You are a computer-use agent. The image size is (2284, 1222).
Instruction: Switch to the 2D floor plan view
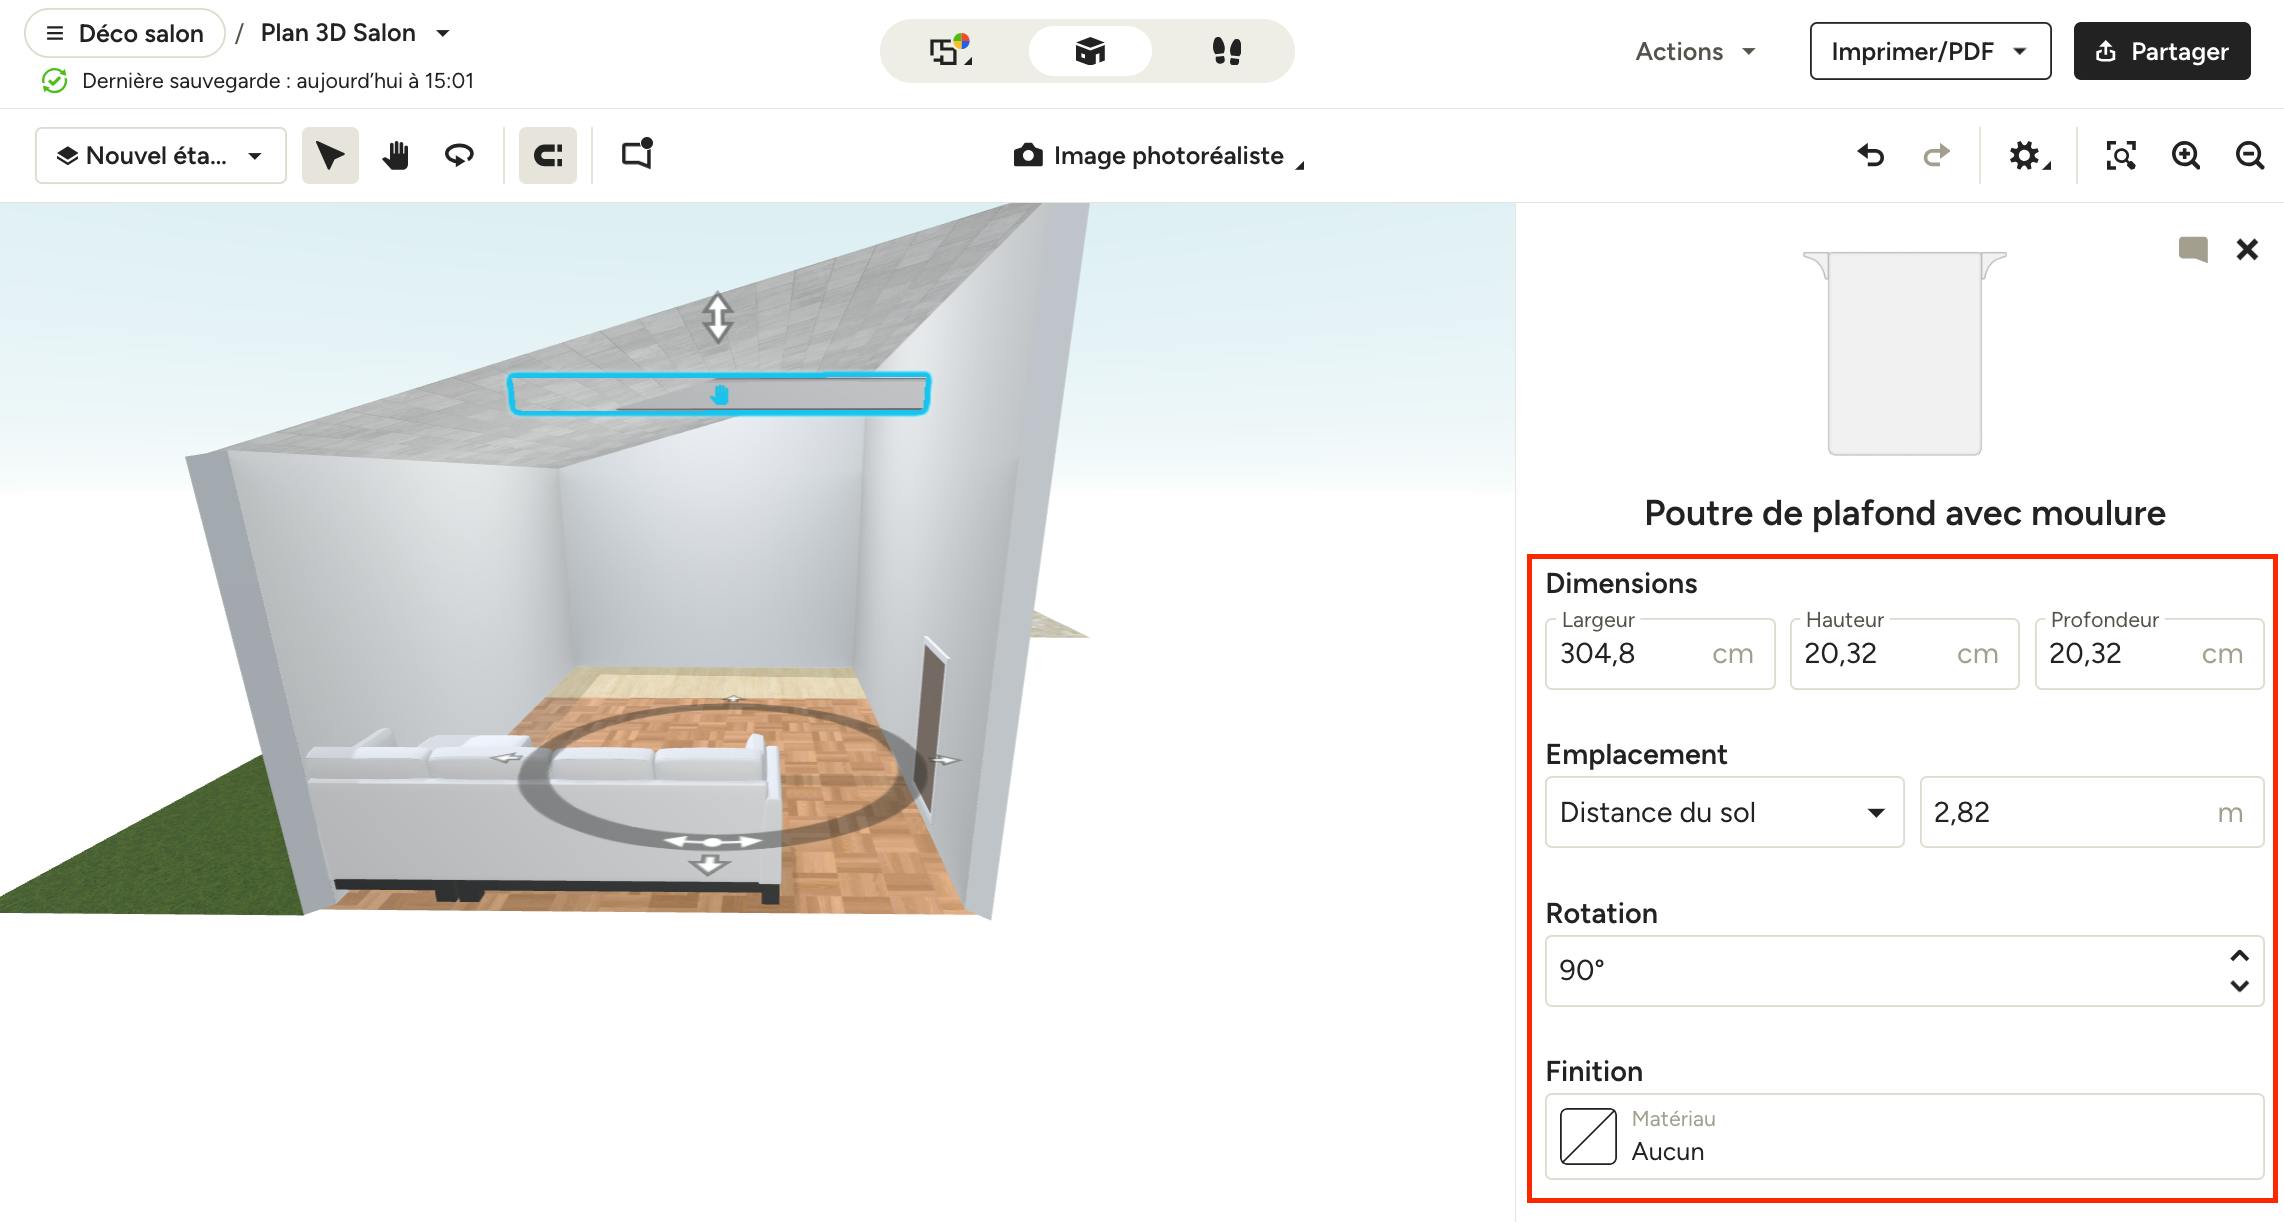click(950, 51)
